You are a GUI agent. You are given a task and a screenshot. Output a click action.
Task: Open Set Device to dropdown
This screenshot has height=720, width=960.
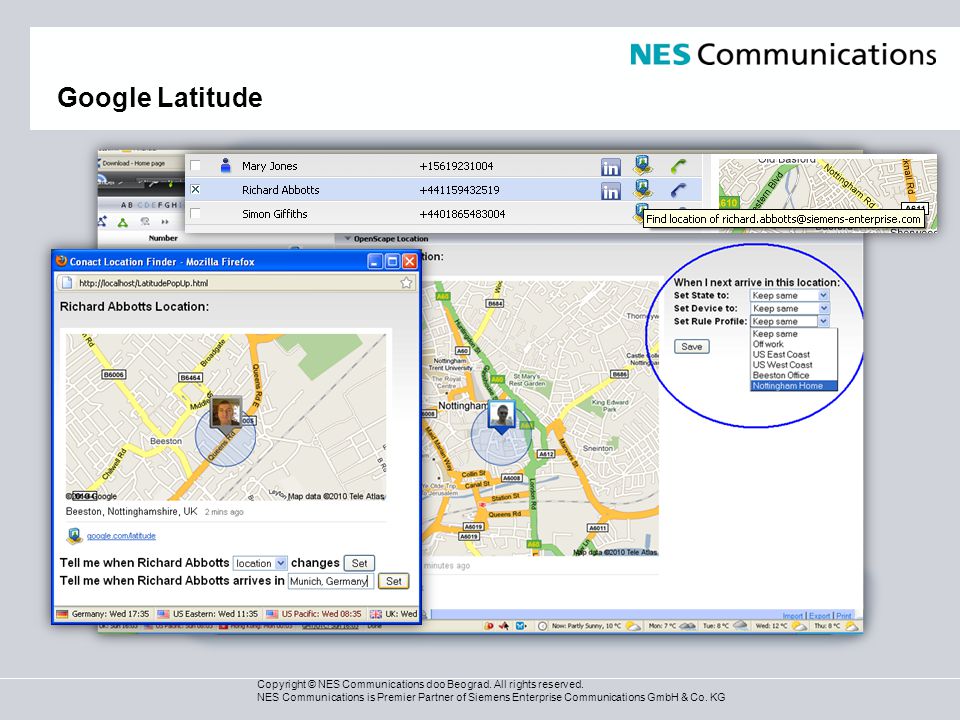tap(790, 308)
